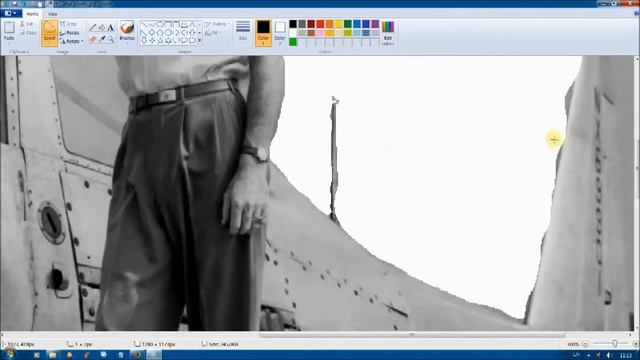Click the Copy button

point(28,33)
